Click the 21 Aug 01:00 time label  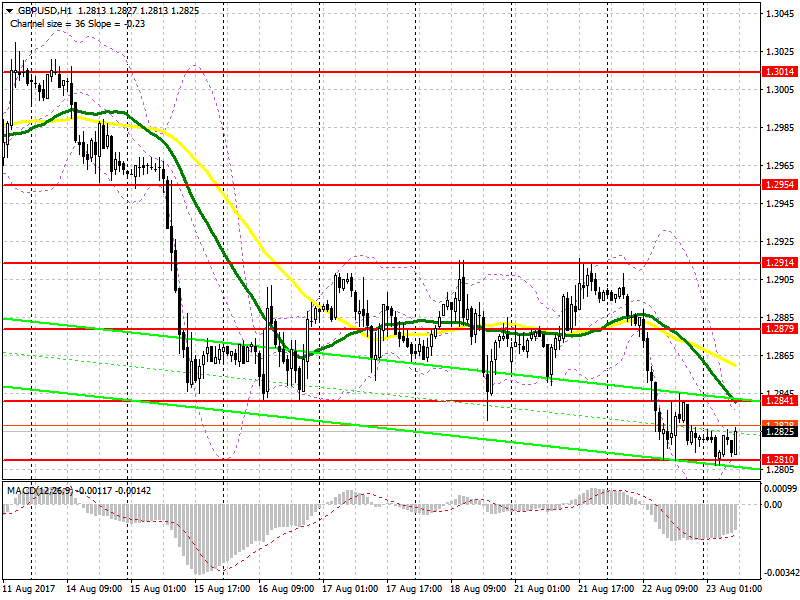[x=542, y=589]
